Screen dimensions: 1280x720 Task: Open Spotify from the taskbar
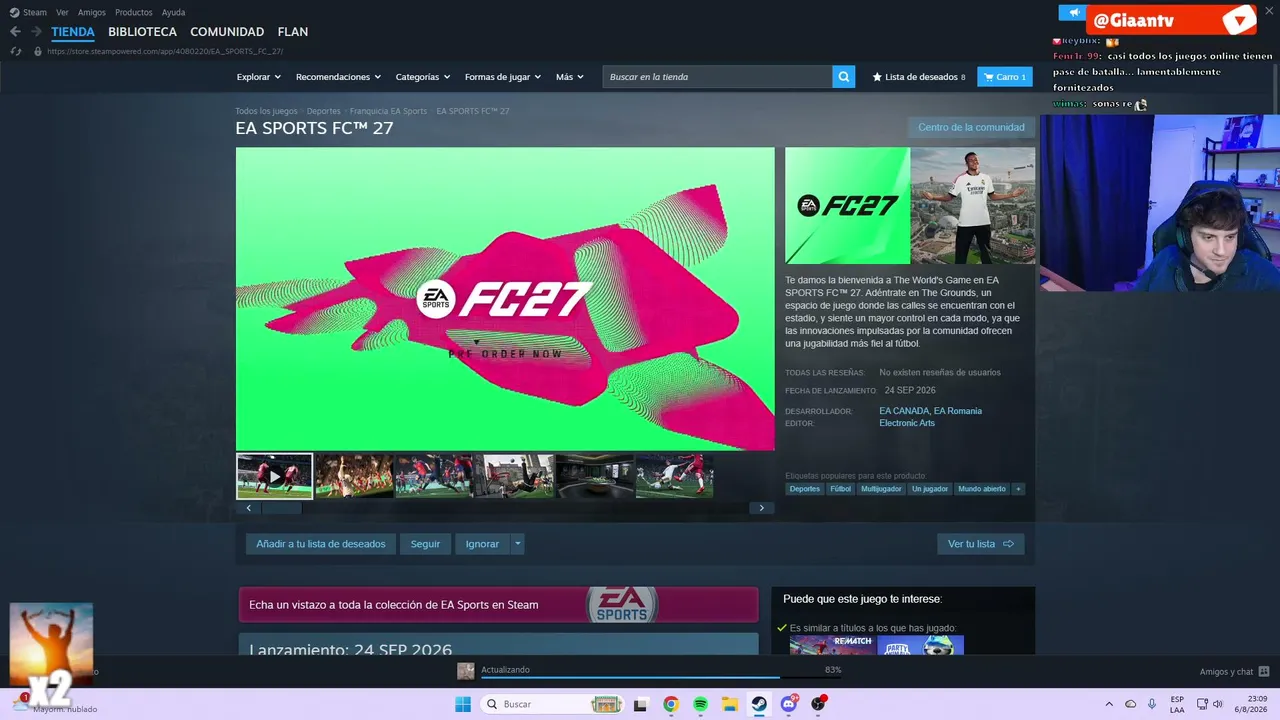click(x=700, y=704)
